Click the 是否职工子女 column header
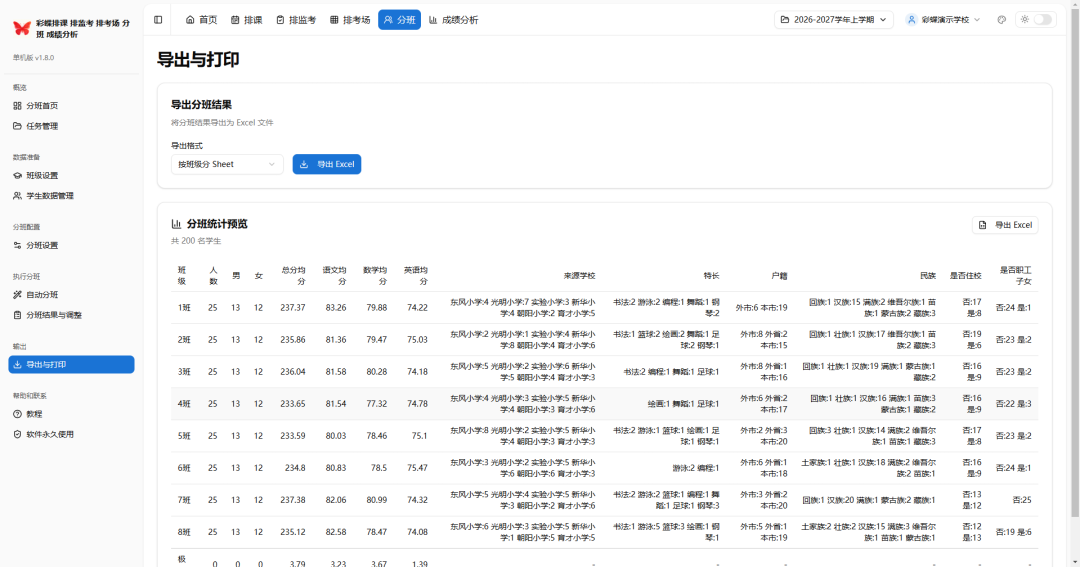The height and width of the screenshot is (567, 1080). (x=1016, y=276)
